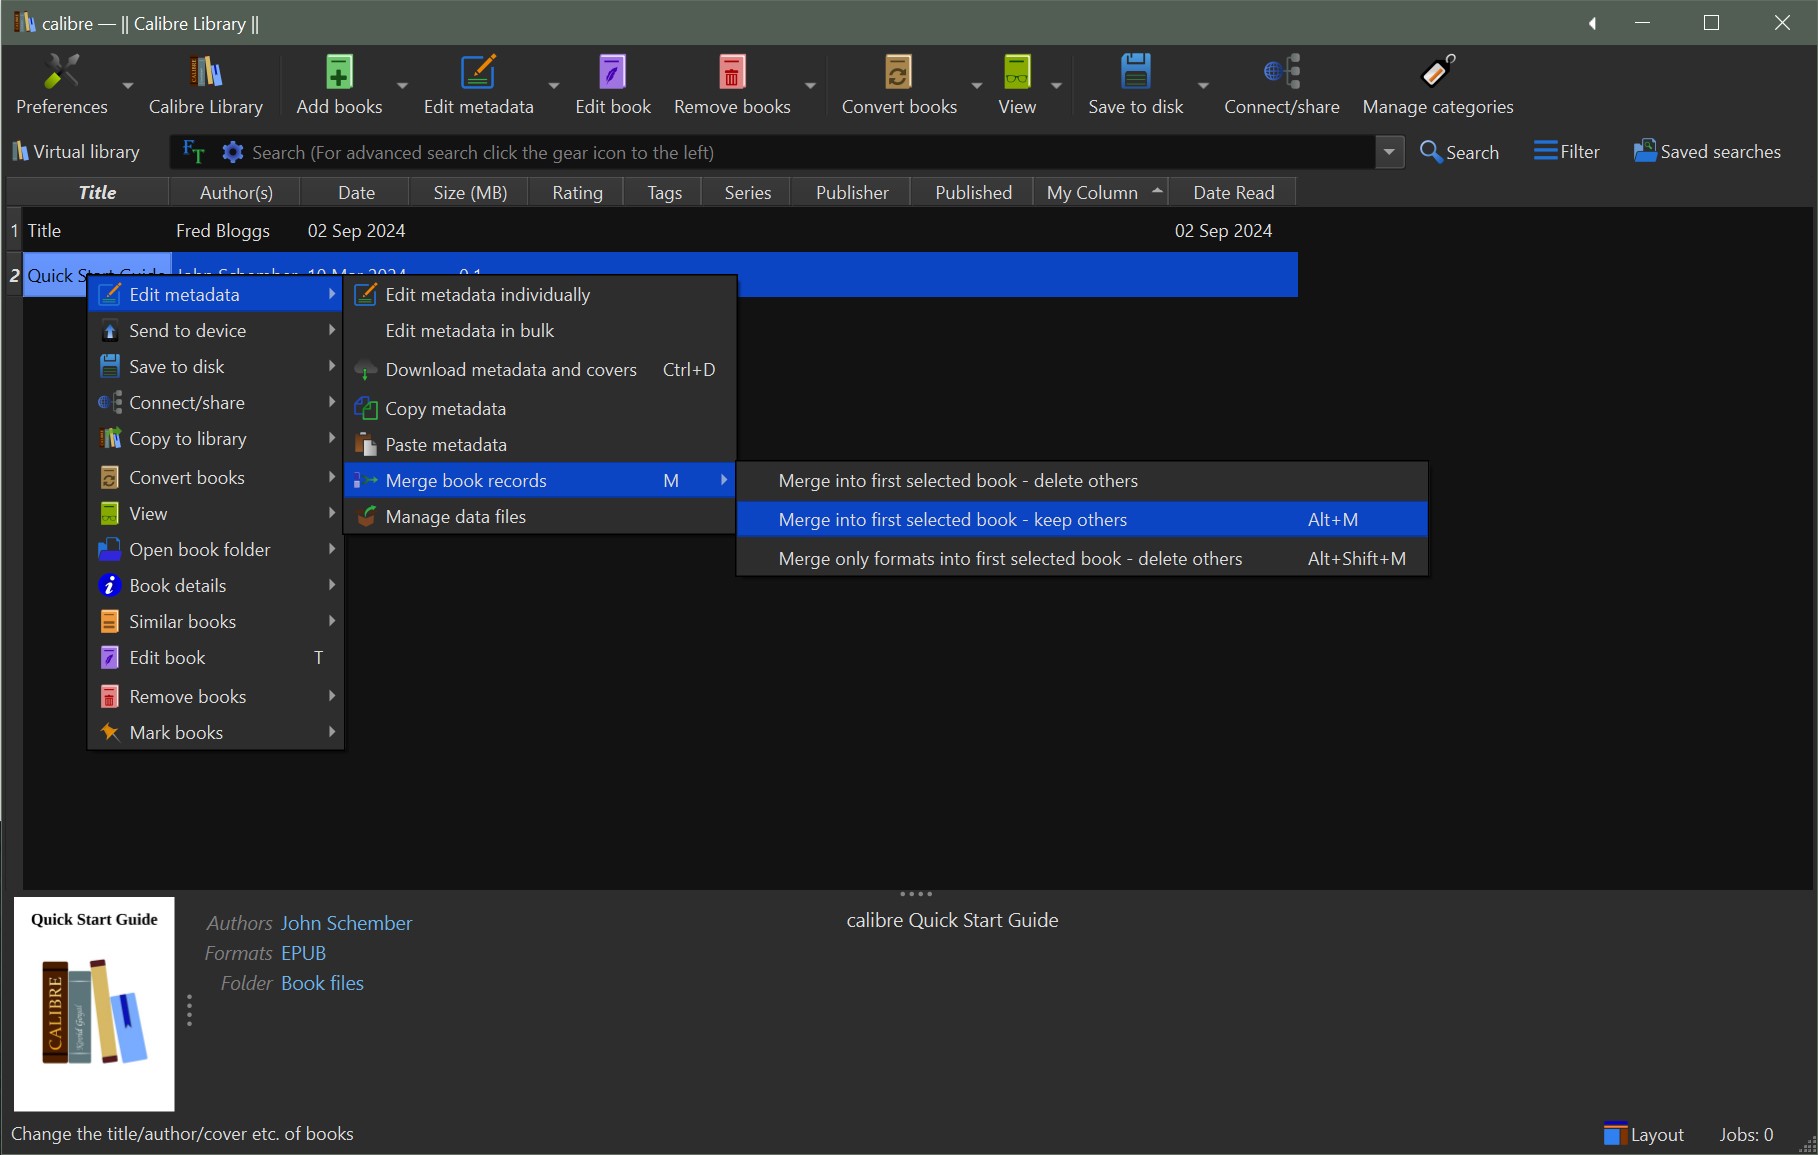This screenshot has height=1155, width=1818.
Task: Open the Open book folder submenu
Action: point(216,550)
